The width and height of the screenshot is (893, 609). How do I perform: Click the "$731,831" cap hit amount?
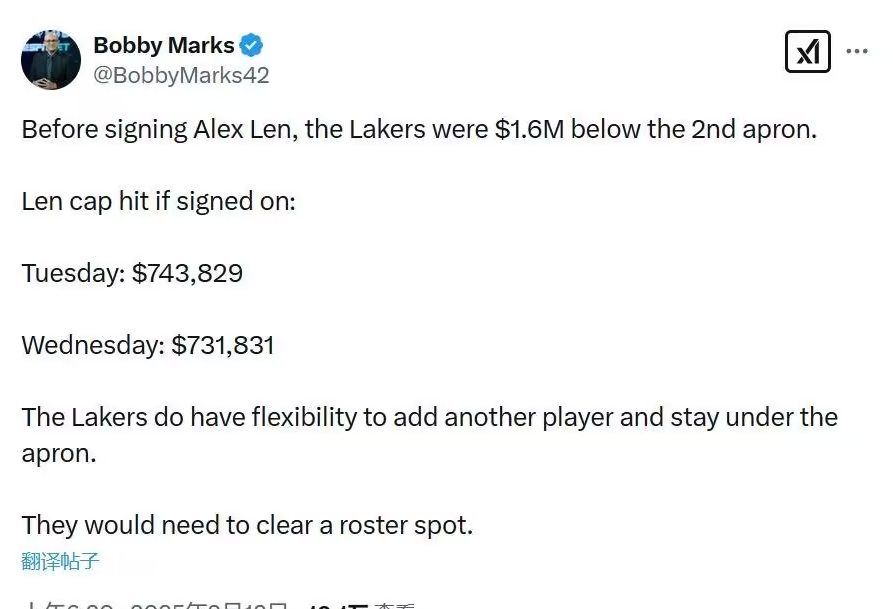(223, 345)
